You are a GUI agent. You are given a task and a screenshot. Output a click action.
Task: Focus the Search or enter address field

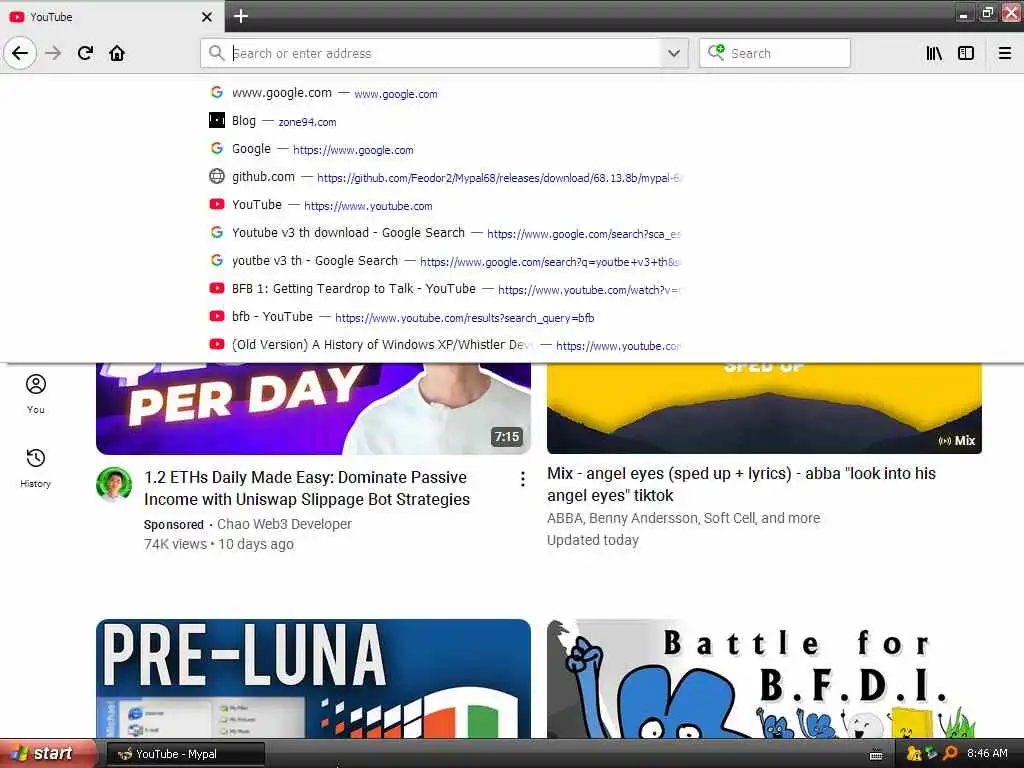click(x=444, y=53)
